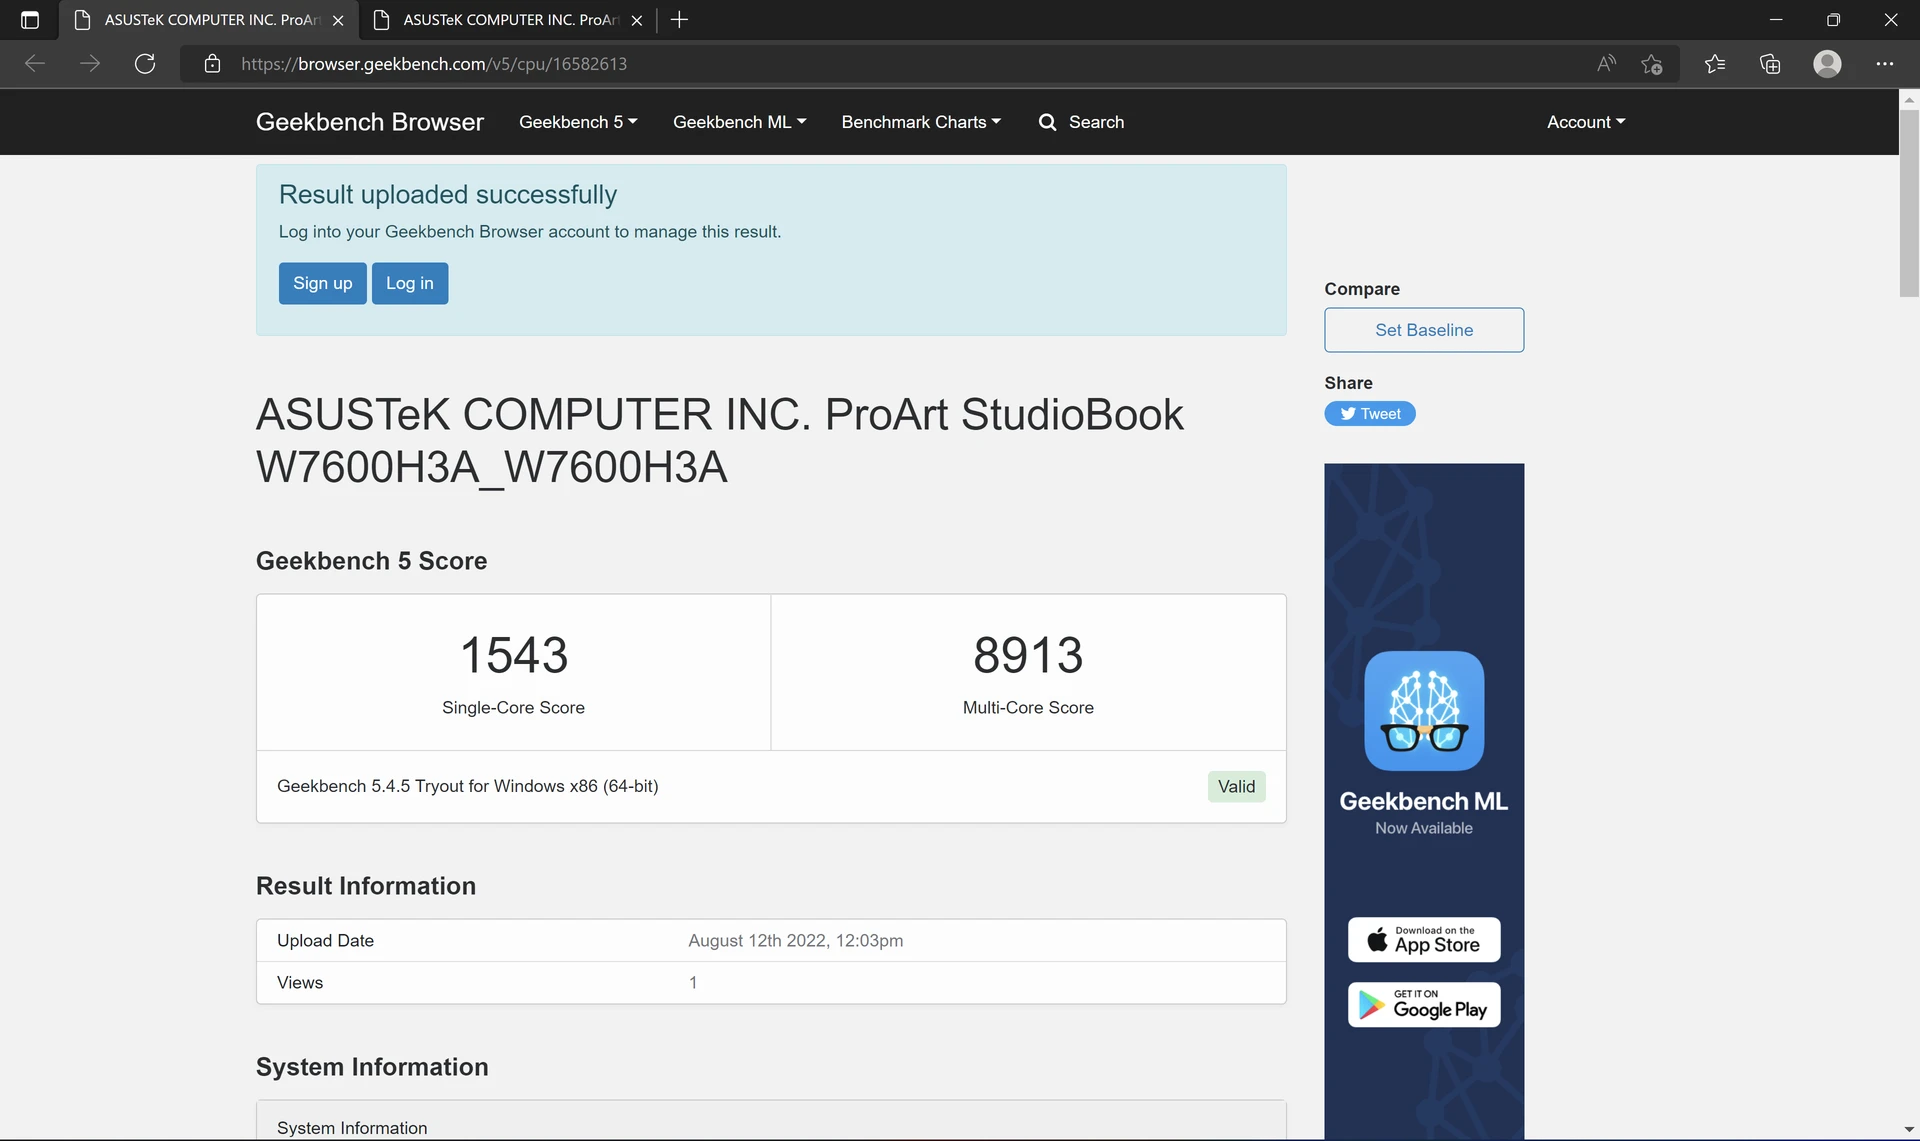The width and height of the screenshot is (1920, 1141).
Task: Click the Sign up button
Action: tap(322, 283)
